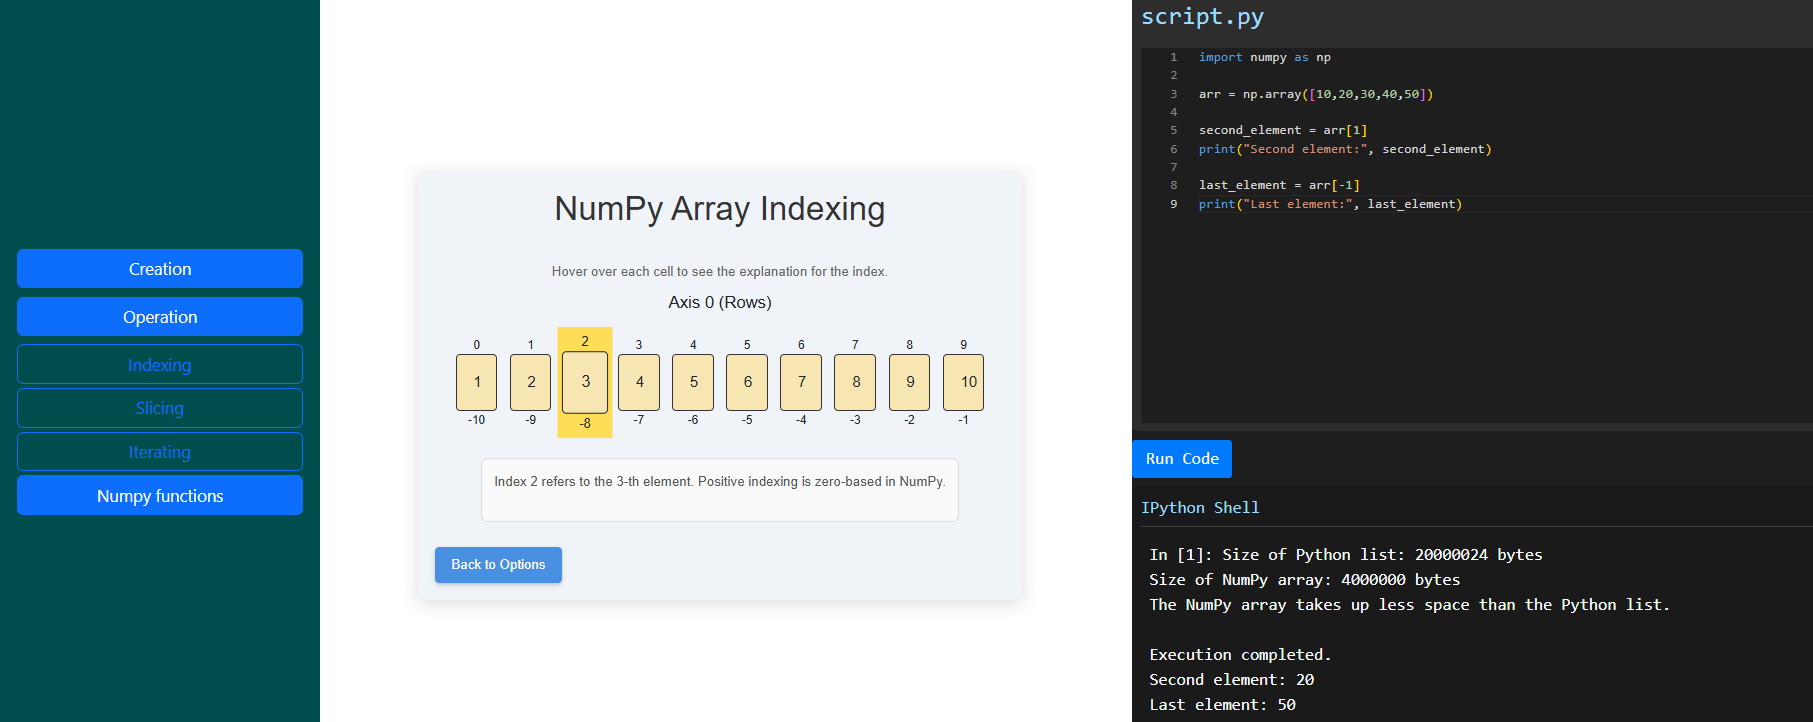
Task: Open Numpy functions section
Action: 160,496
